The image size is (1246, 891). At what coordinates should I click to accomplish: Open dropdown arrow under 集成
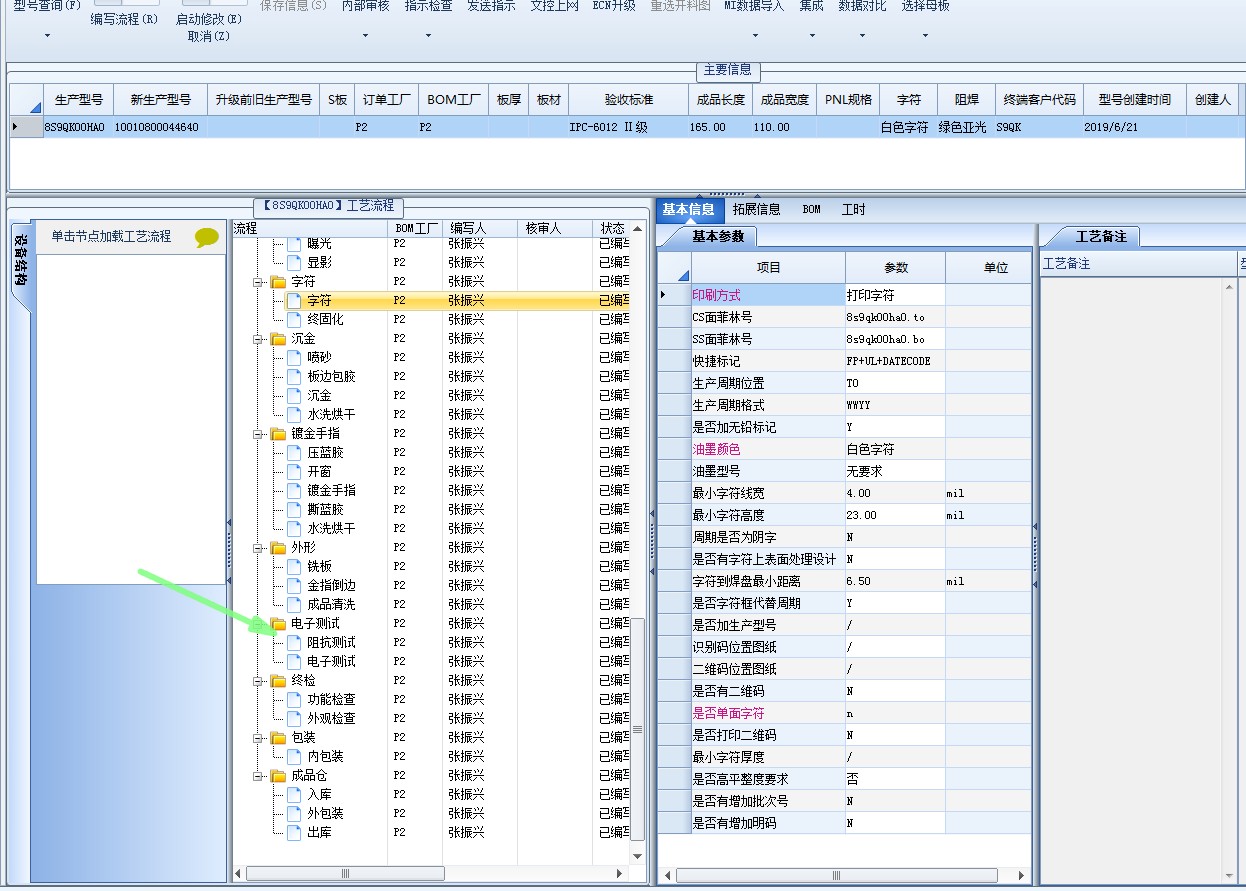(811, 37)
